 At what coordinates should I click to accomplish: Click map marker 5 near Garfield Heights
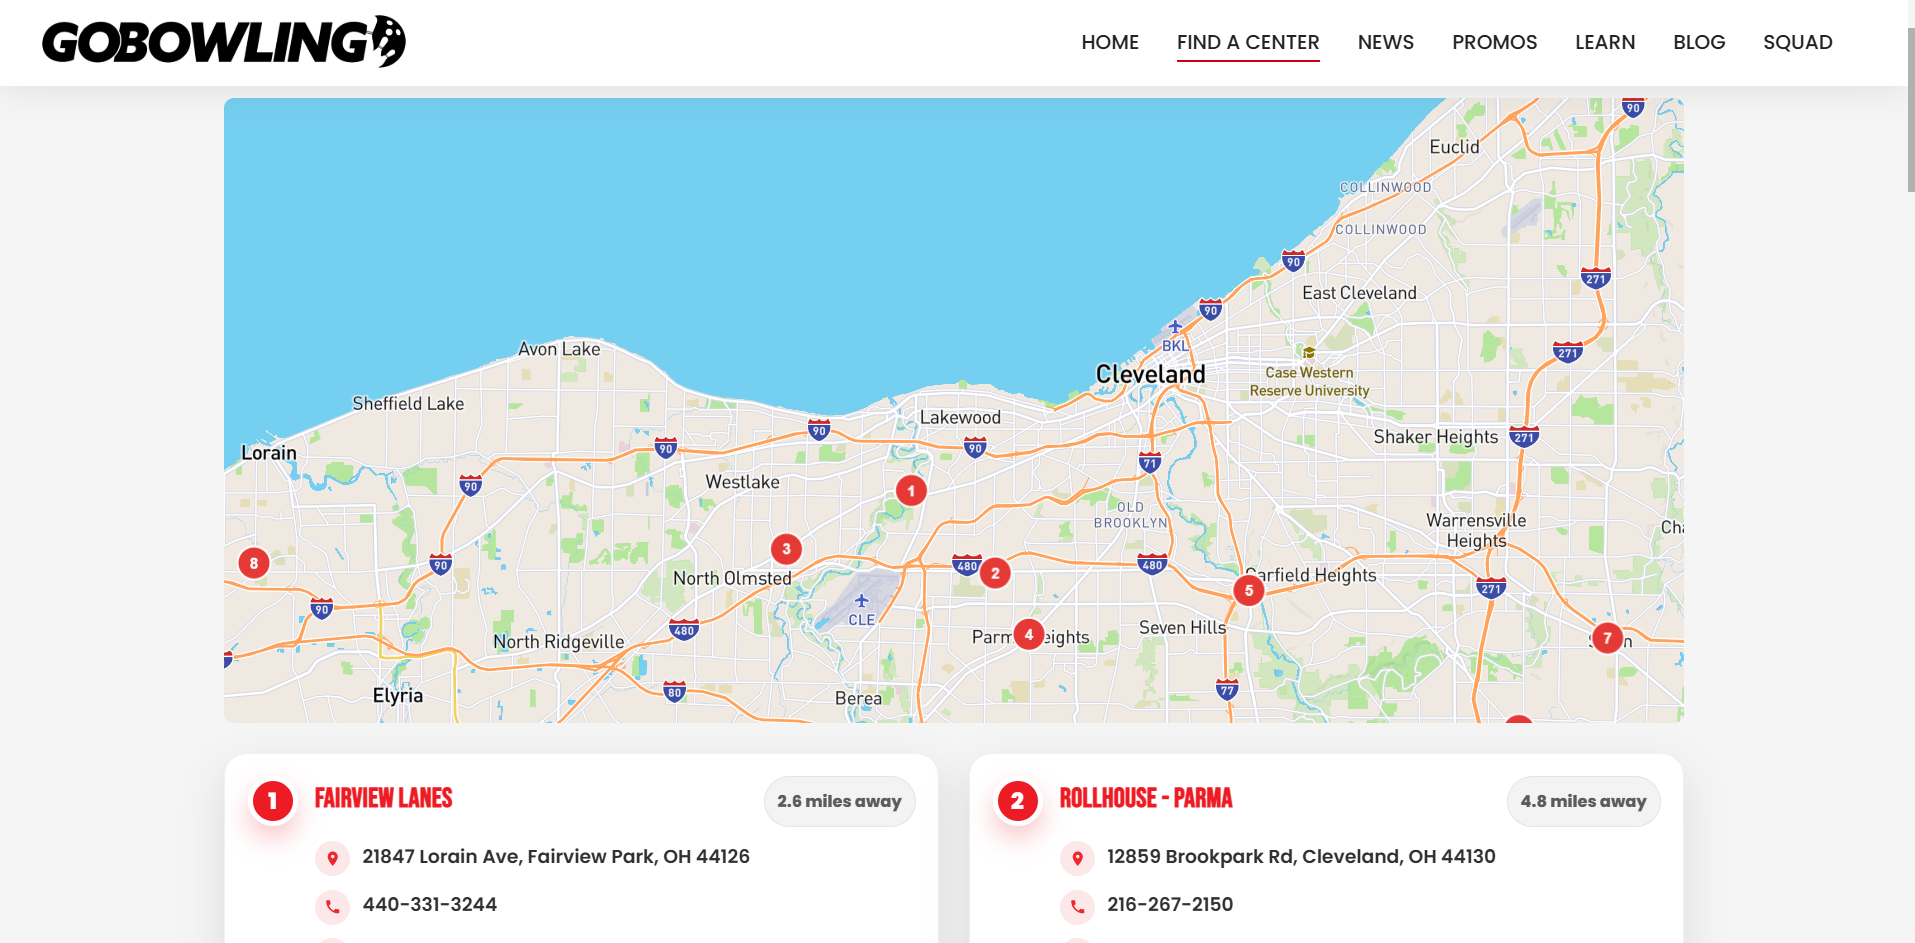click(x=1248, y=591)
